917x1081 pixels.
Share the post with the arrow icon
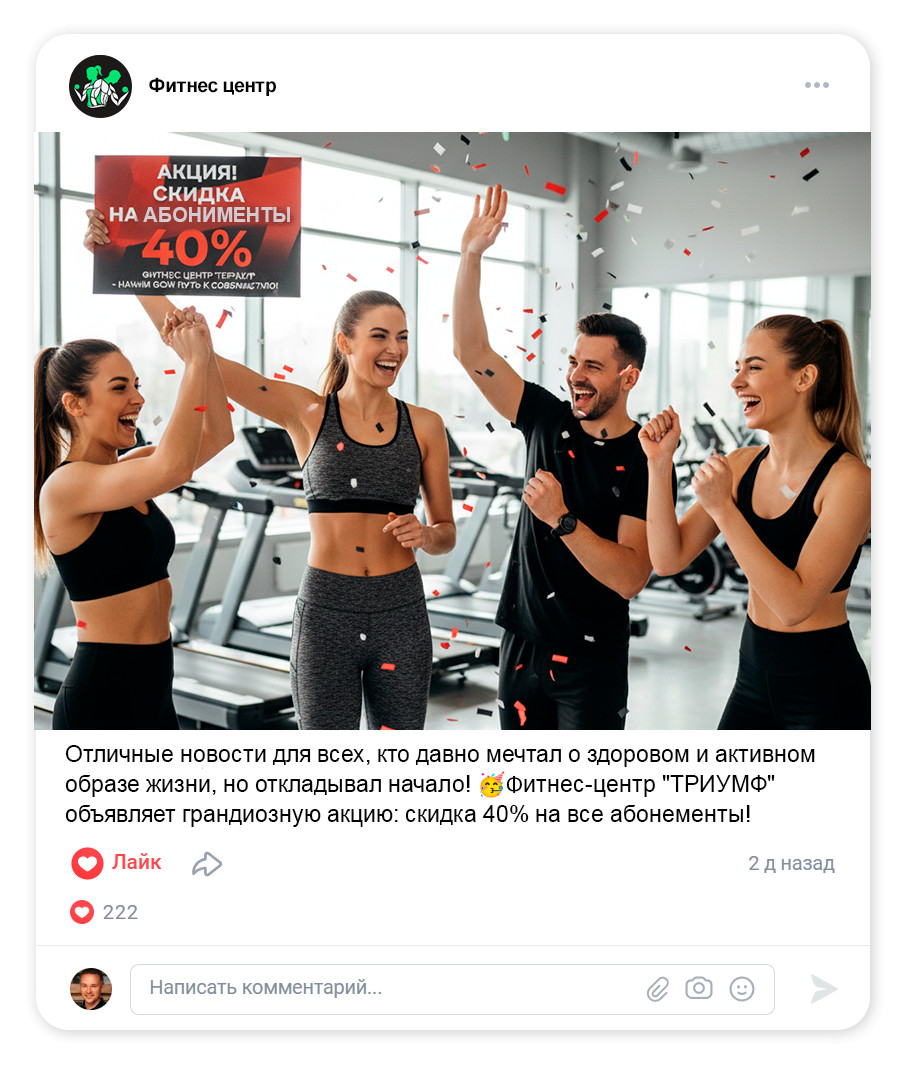click(x=207, y=864)
